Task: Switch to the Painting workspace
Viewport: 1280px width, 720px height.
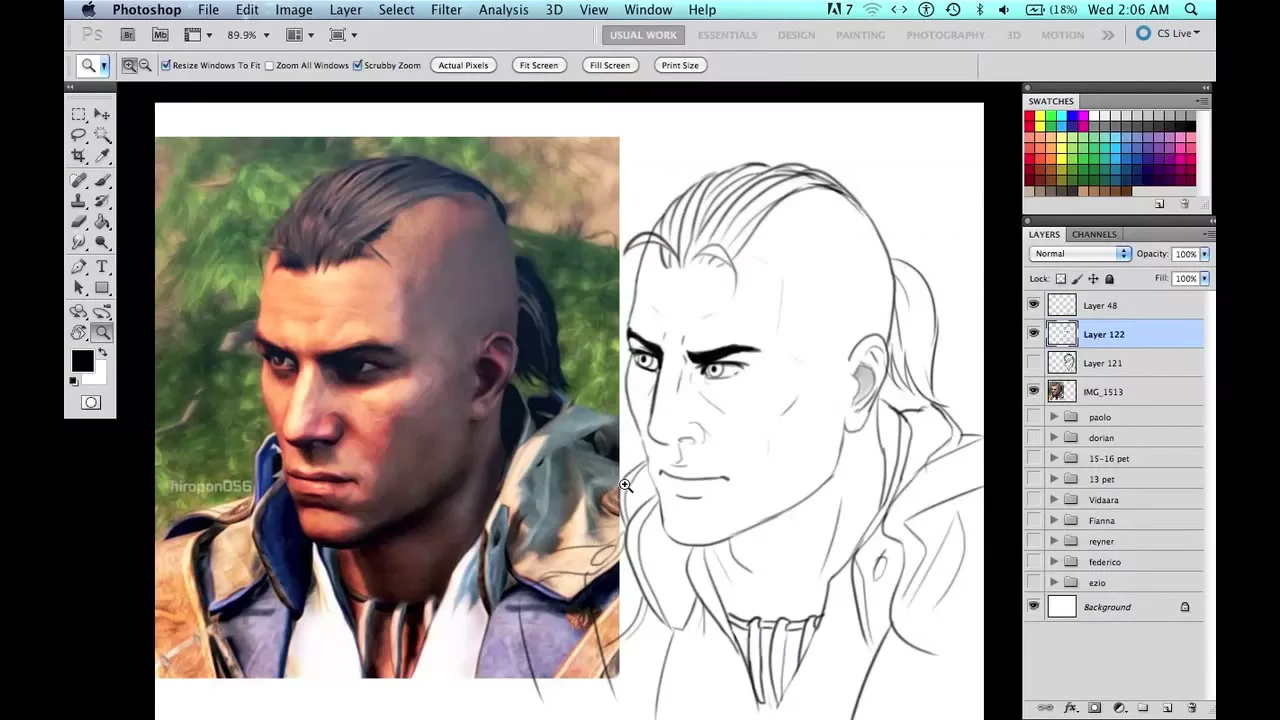Action: (x=861, y=35)
